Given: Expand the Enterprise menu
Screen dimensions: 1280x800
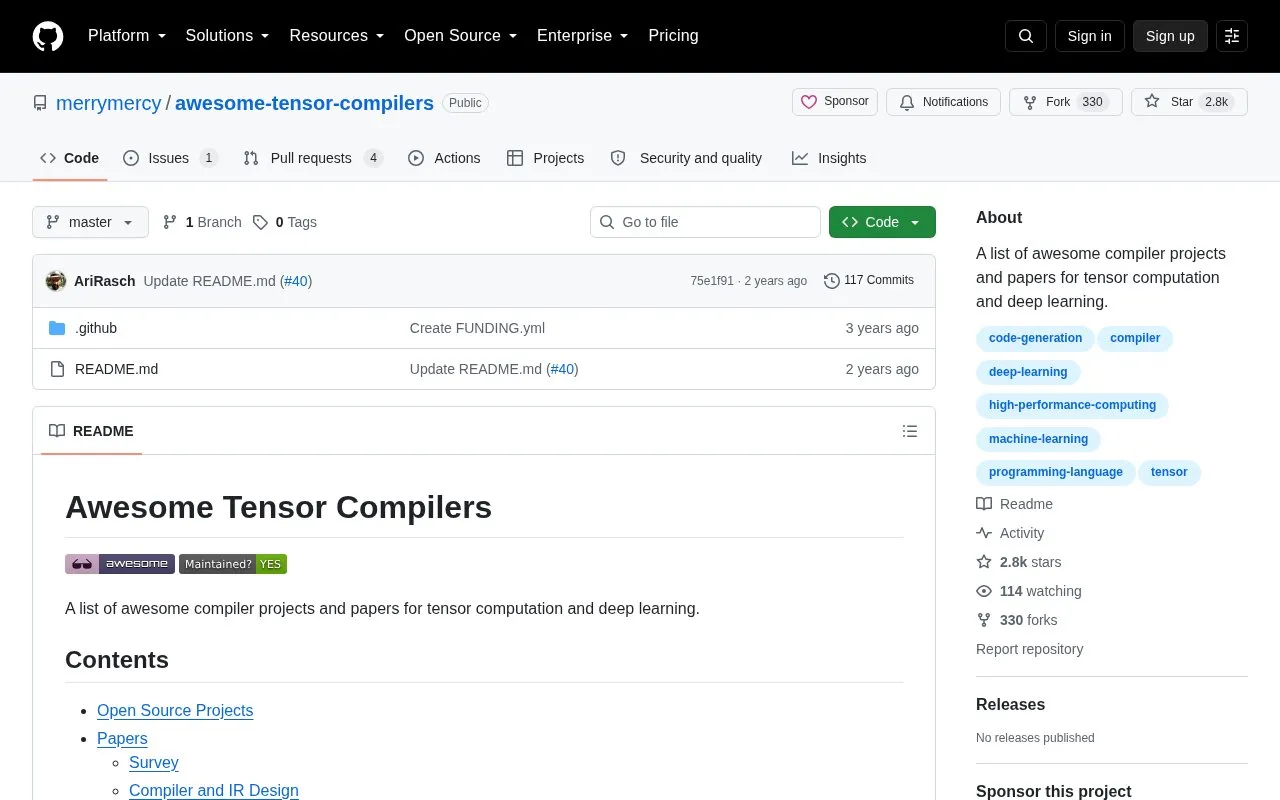Looking at the screenshot, I should tap(583, 36).
